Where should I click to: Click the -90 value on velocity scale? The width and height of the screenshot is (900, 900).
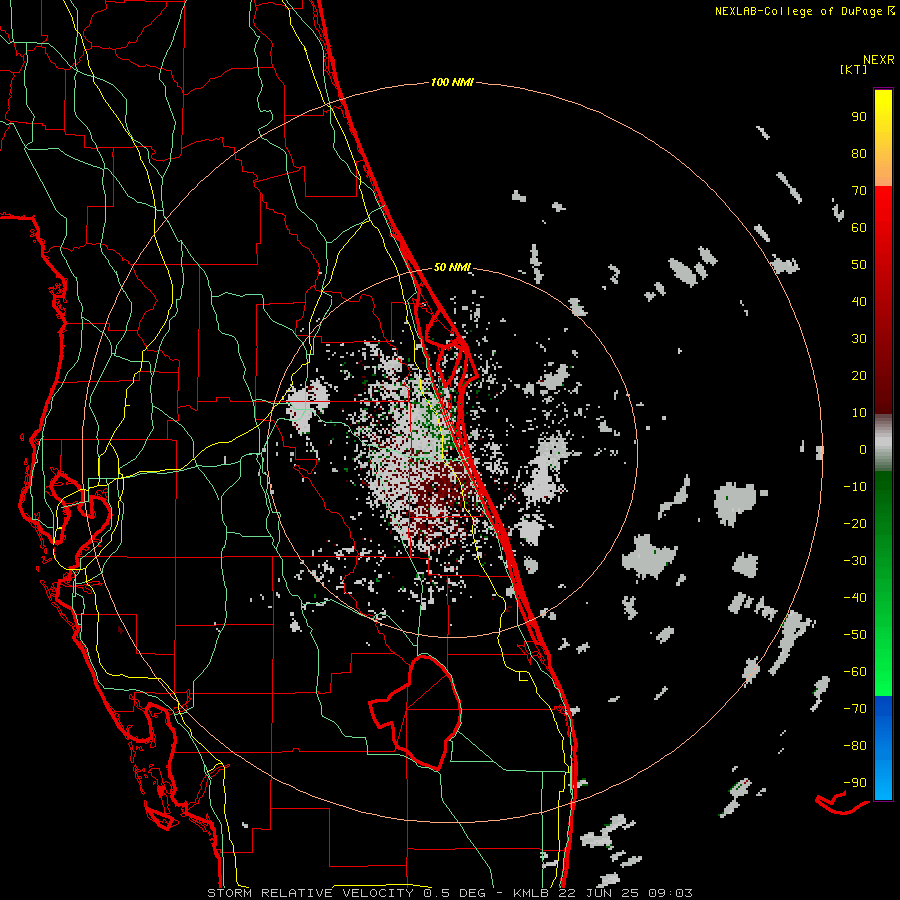tap(855, 783)
